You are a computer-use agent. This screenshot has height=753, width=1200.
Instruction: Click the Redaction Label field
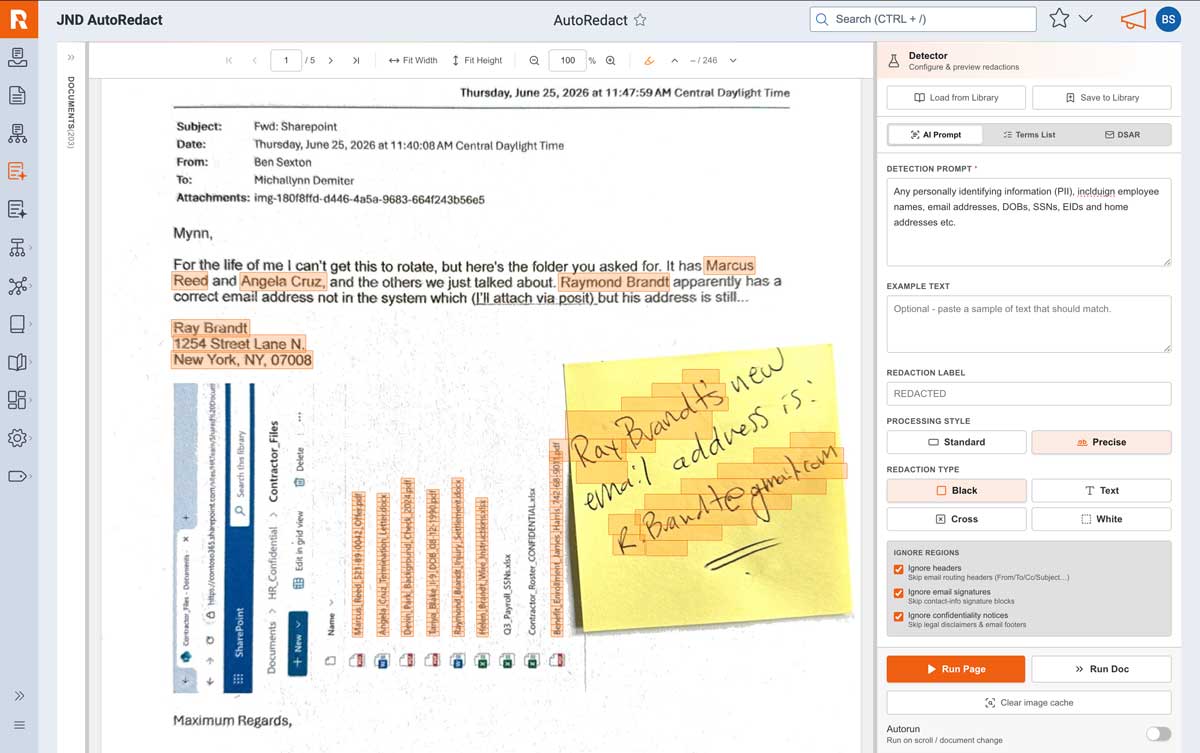(x=1029, y=394)
